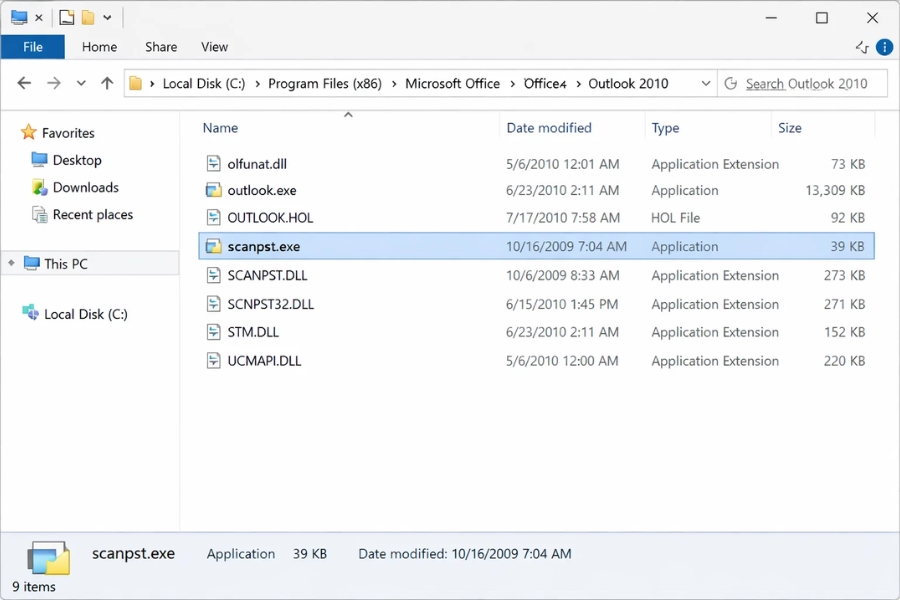This screenshot has width=900, height=600.
Task: Click the SCANPST.DLL file icon
Action: click(x=214, y=275)
